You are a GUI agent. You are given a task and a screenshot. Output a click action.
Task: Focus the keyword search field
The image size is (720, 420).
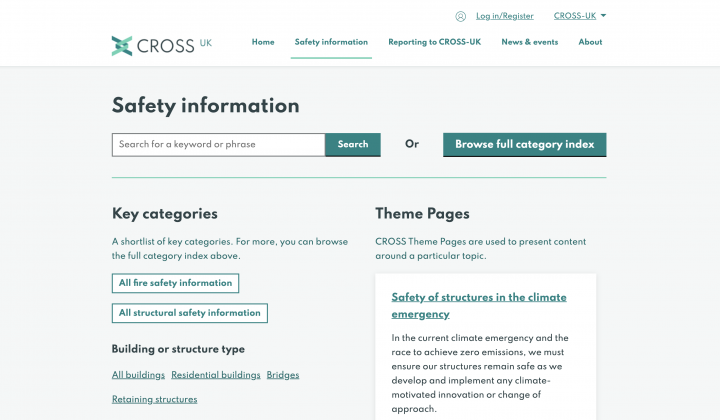click(219, 145)
